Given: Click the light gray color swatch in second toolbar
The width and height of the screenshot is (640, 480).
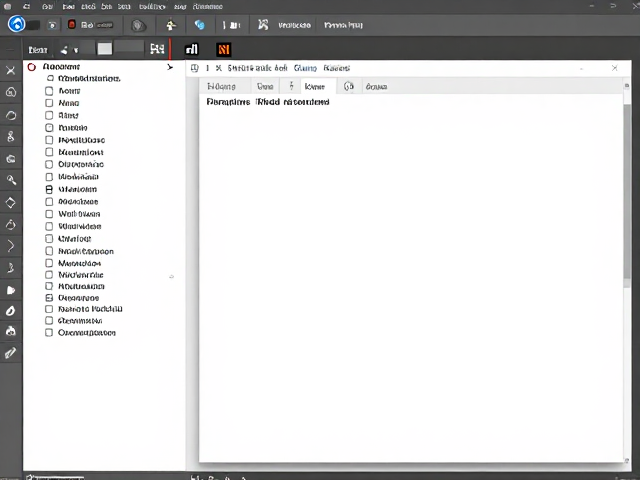Looking at the screenshot, I should coord(104,49).
